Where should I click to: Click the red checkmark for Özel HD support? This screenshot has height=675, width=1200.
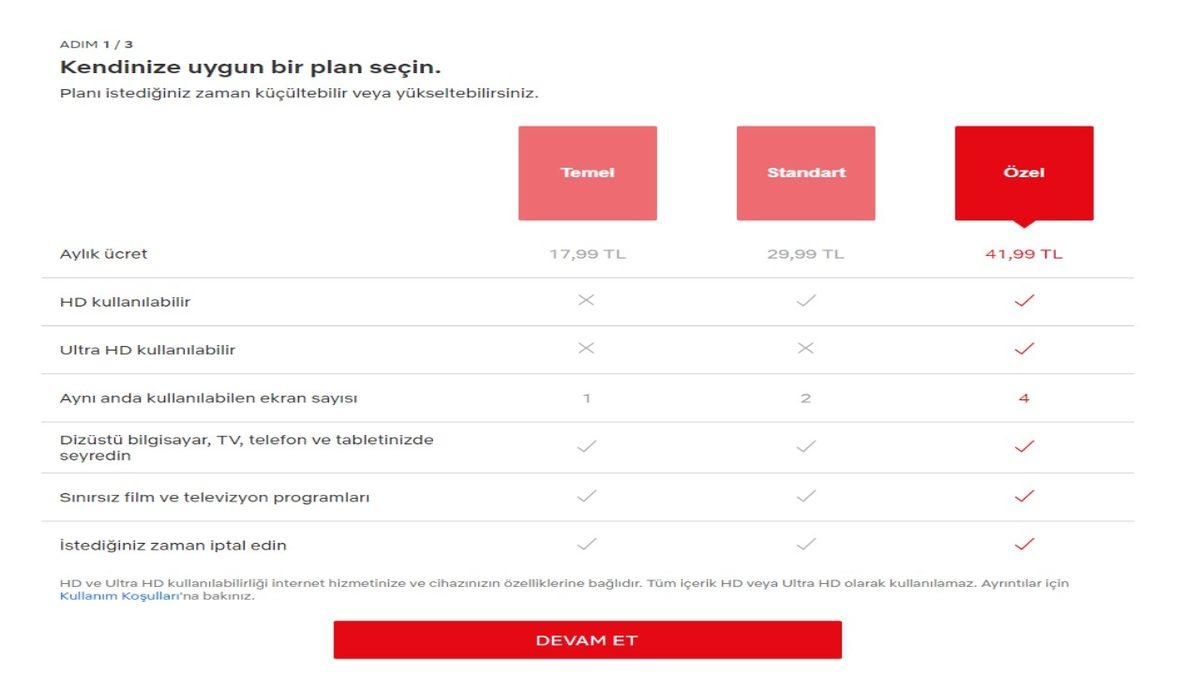coord(1024,301)
